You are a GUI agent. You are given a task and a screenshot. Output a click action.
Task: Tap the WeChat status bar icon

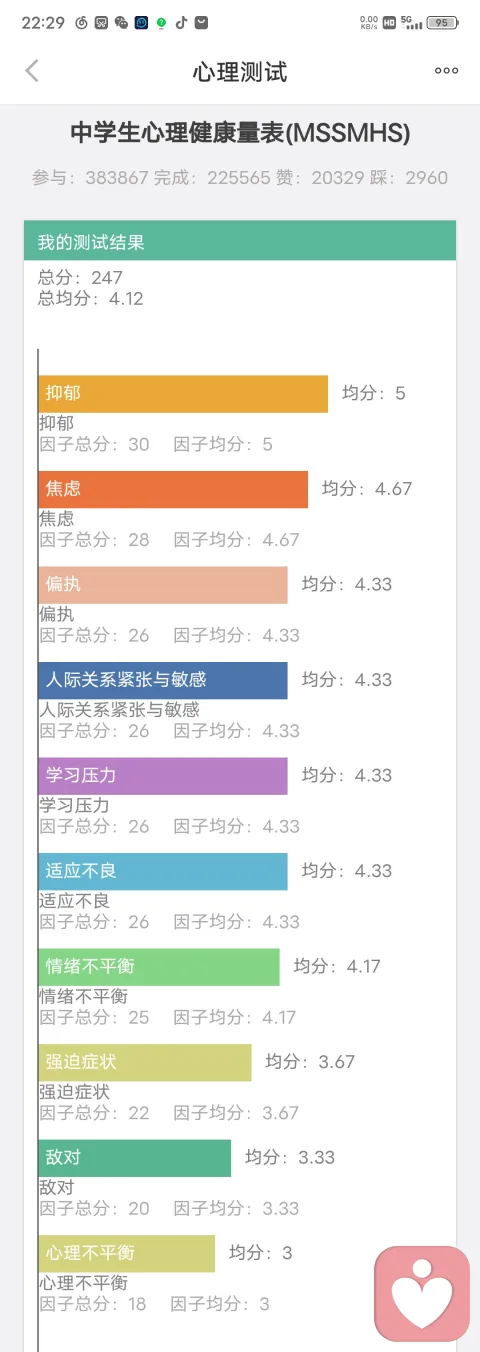click(x=121, y=22)
